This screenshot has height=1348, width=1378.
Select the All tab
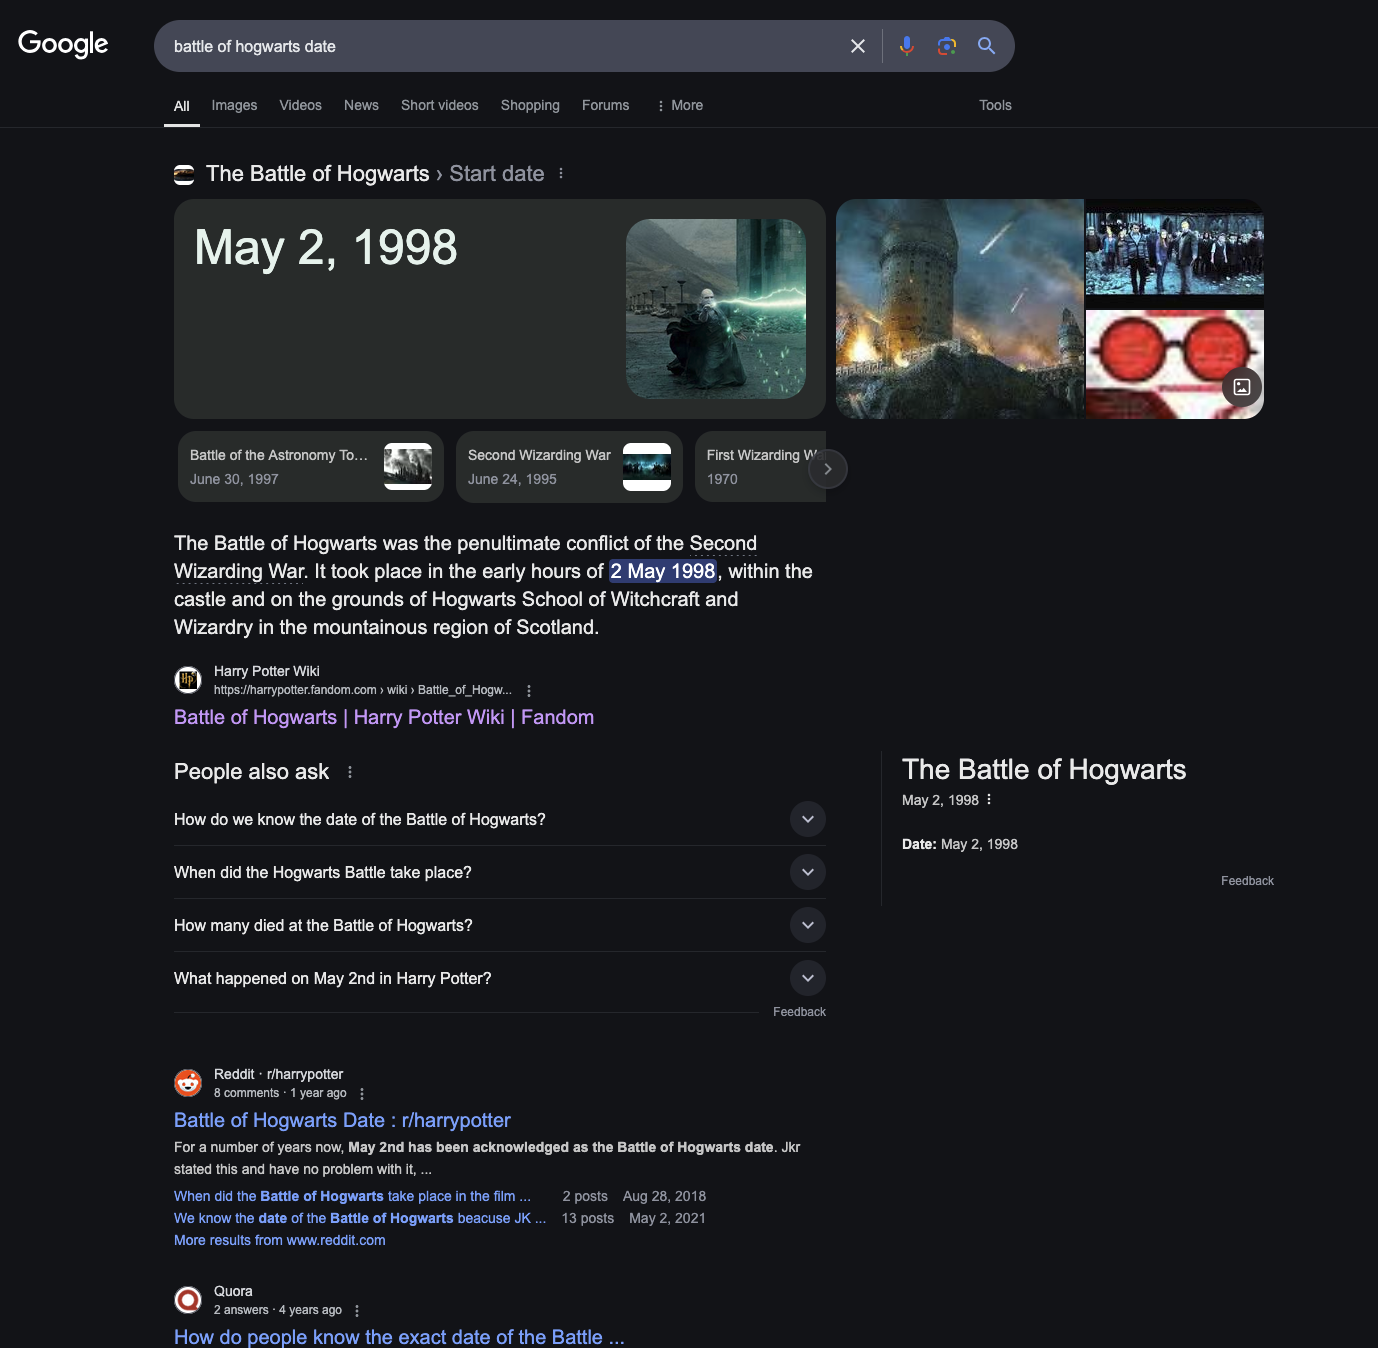(182, 106)
